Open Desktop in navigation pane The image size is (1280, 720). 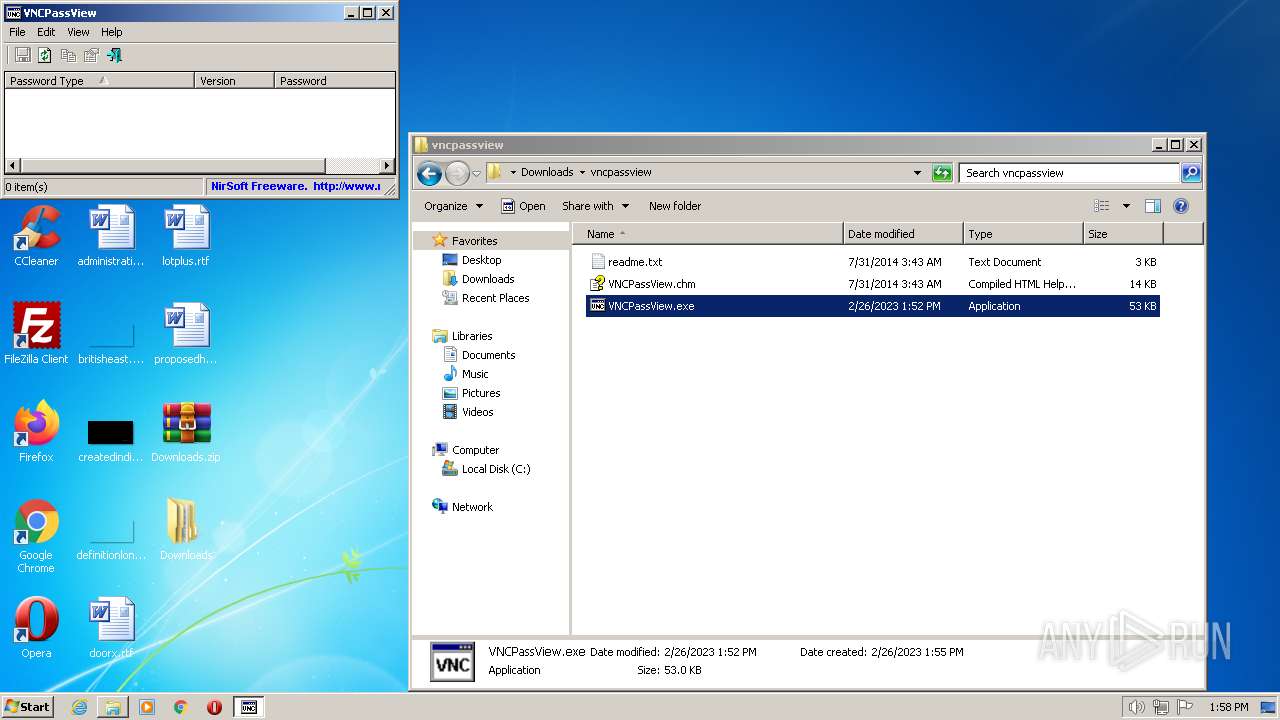[x=481, y=260]
